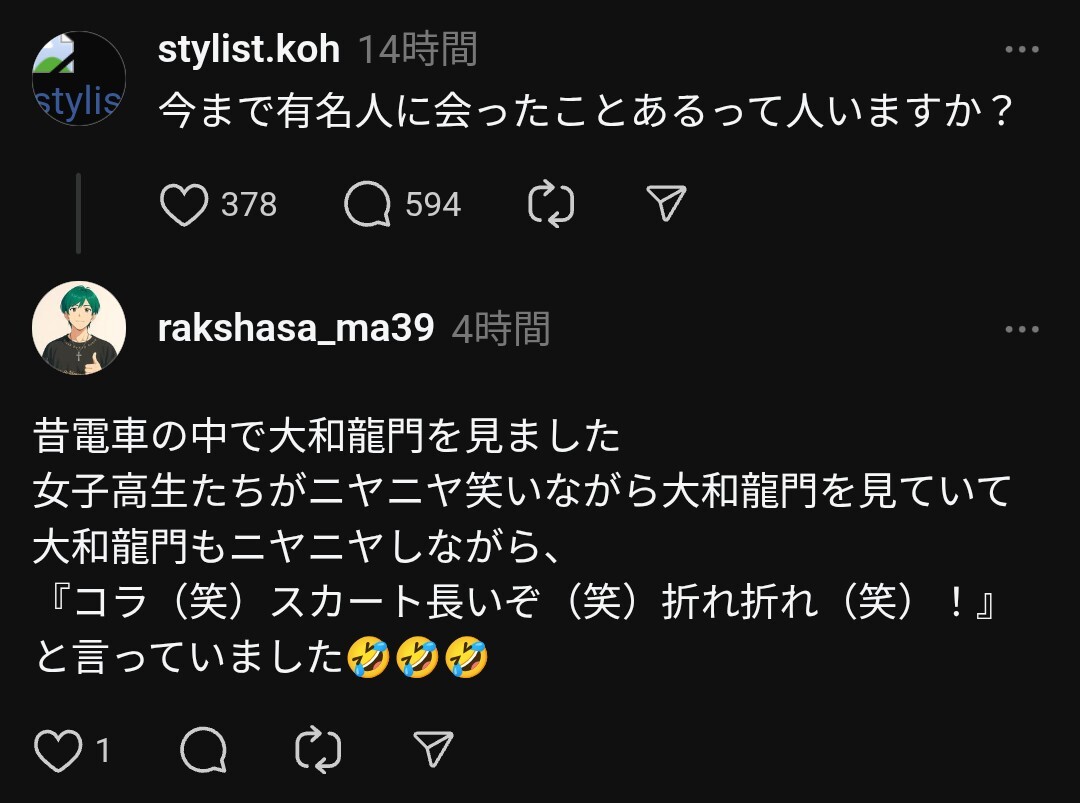The image size is (1080, 803).
Task: Open more options for rakshasa_ma39's reply
Action: pos(1022,329)
